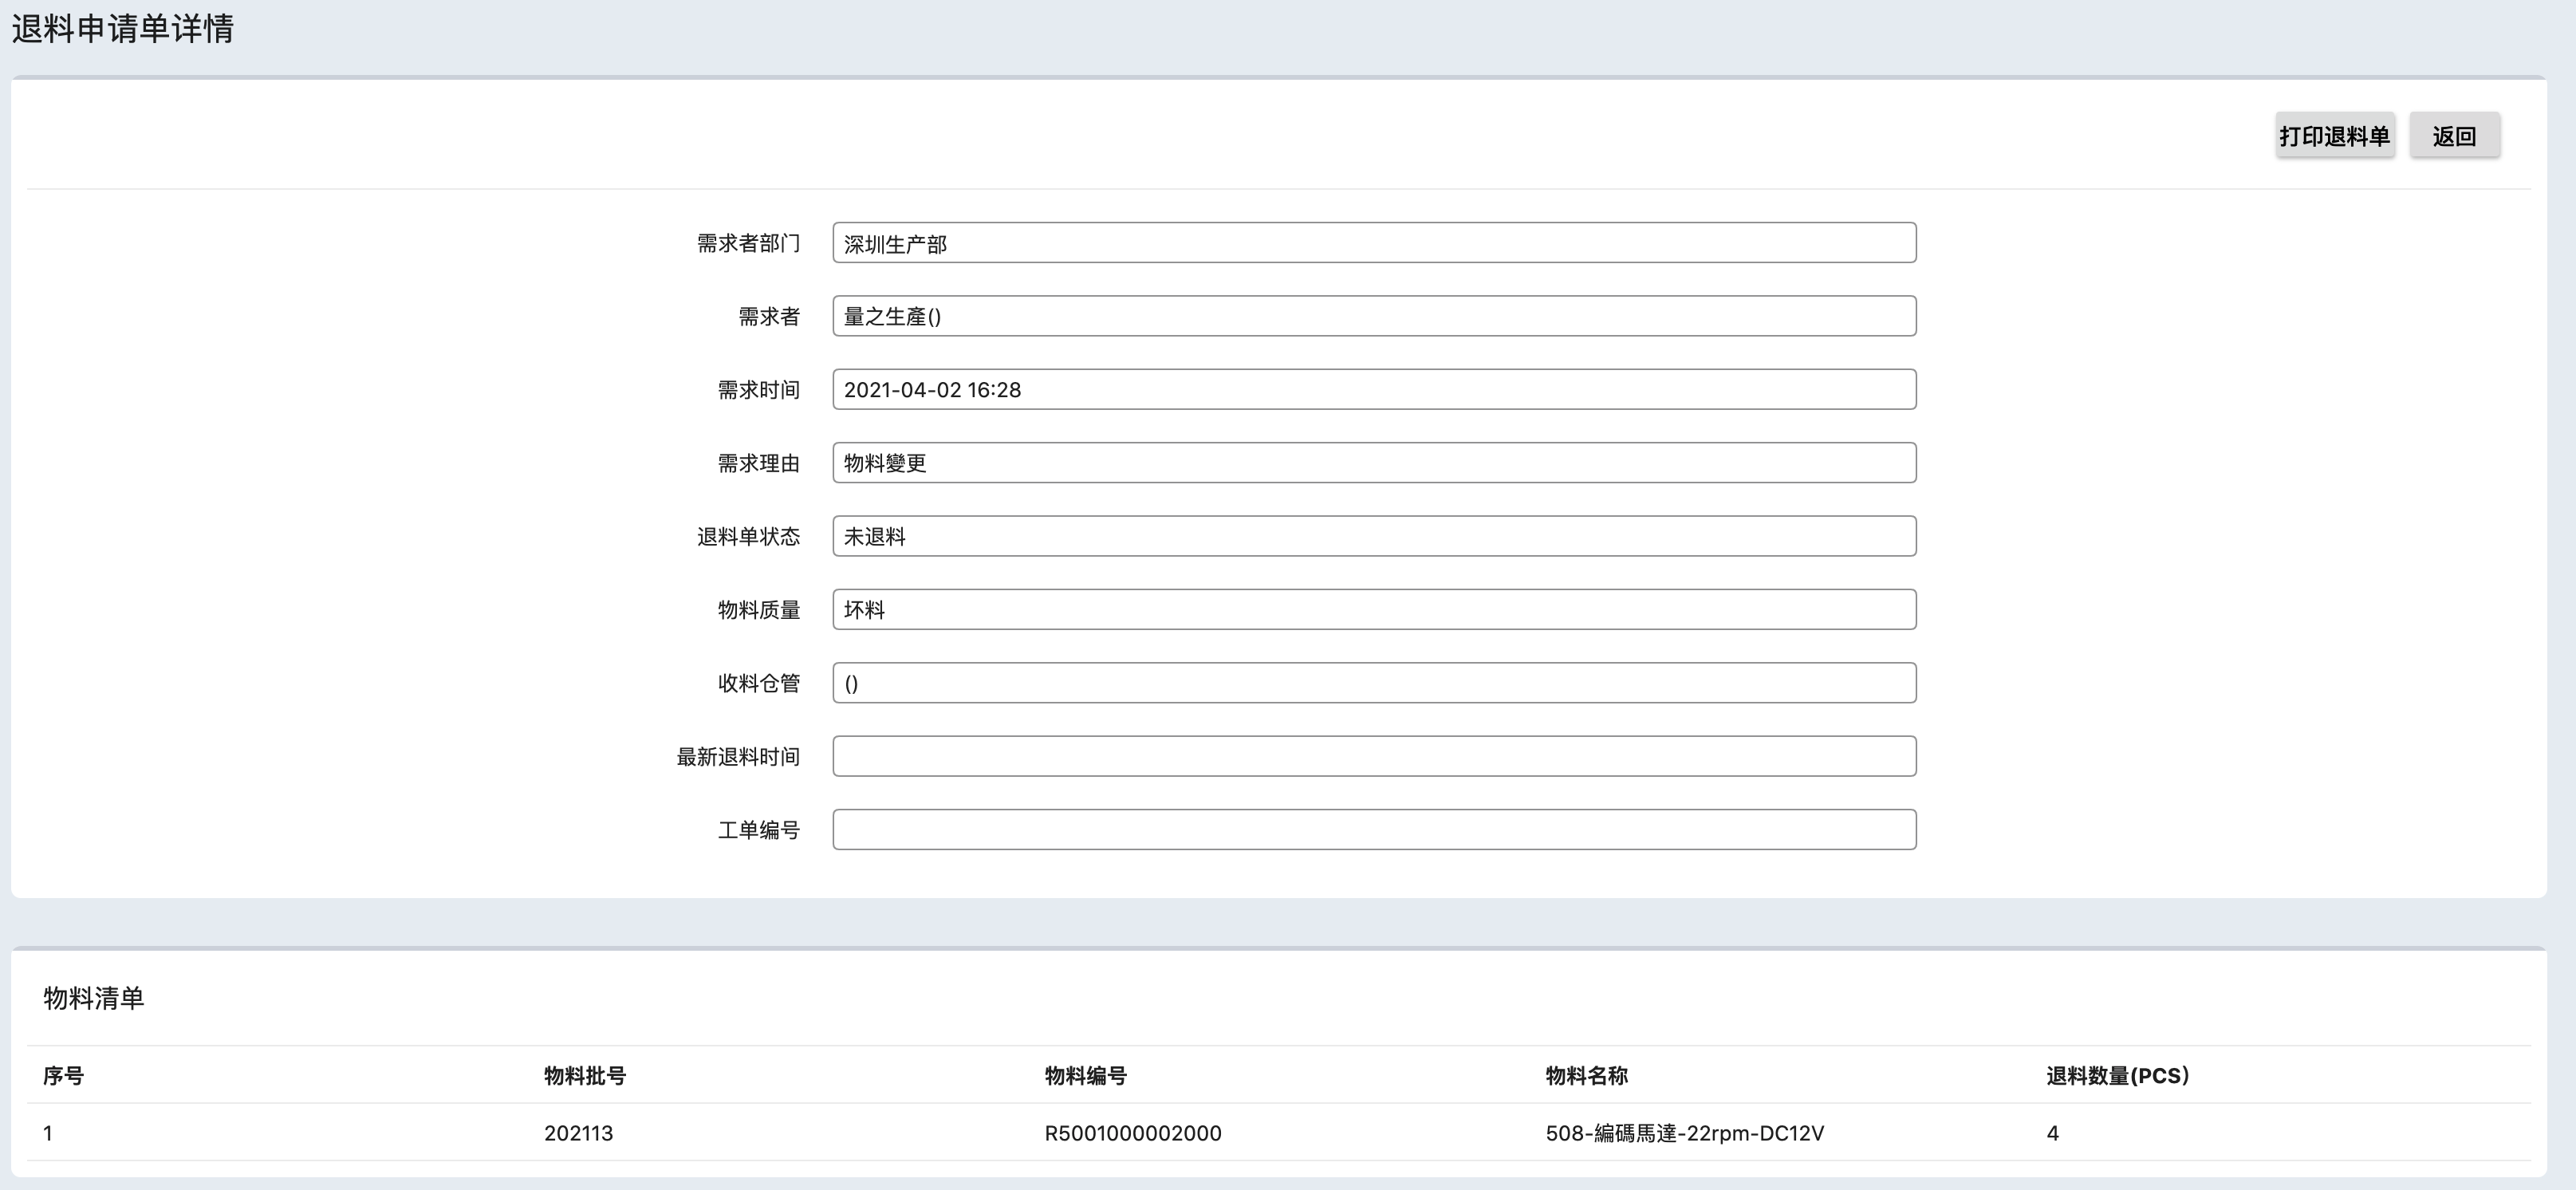Click the 需求者部门 label
Viewport: 2576px width, 1190px height.
tap(748, 243)
